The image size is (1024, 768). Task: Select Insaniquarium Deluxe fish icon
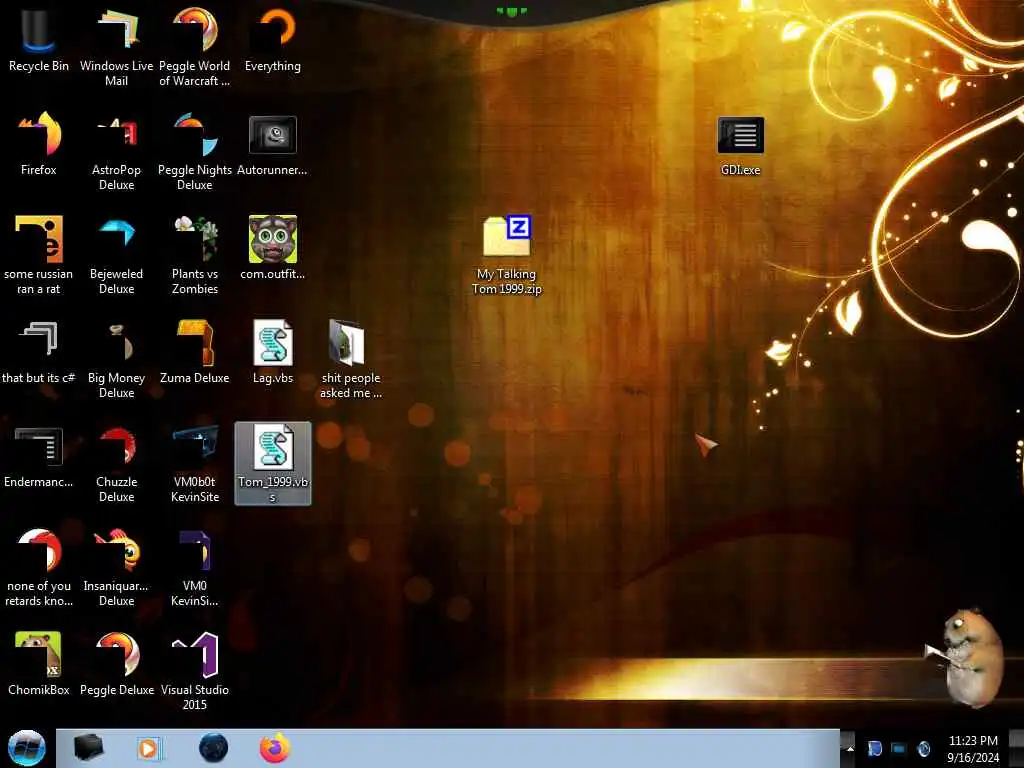click(116, 567)
